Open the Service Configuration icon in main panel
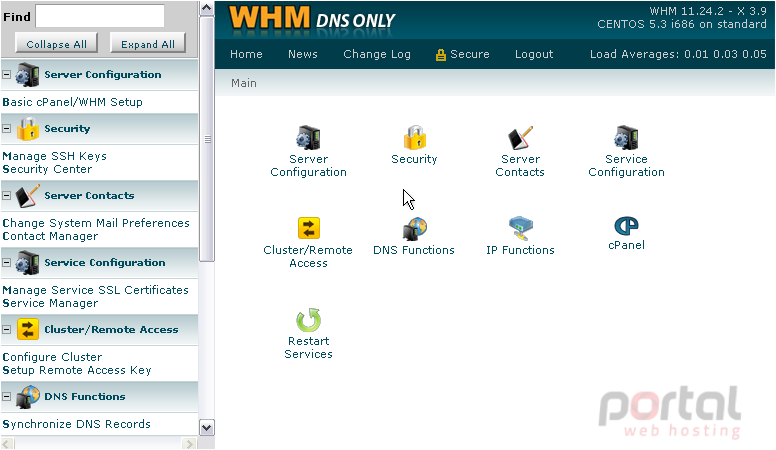Image resolution: width=776 pixels, height=450 pixels. [x=626, y=138]
